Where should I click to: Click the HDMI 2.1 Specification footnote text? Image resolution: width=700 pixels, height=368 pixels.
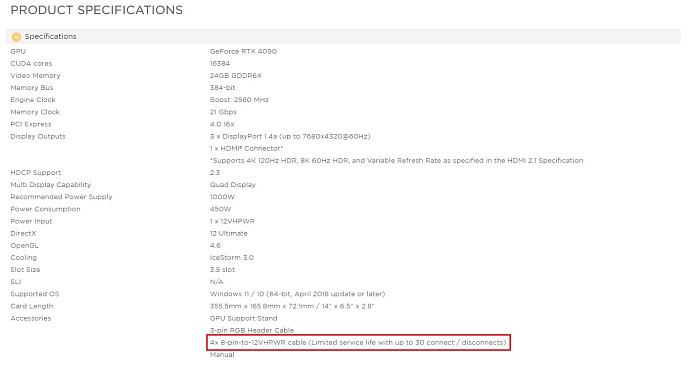point(396,160)
